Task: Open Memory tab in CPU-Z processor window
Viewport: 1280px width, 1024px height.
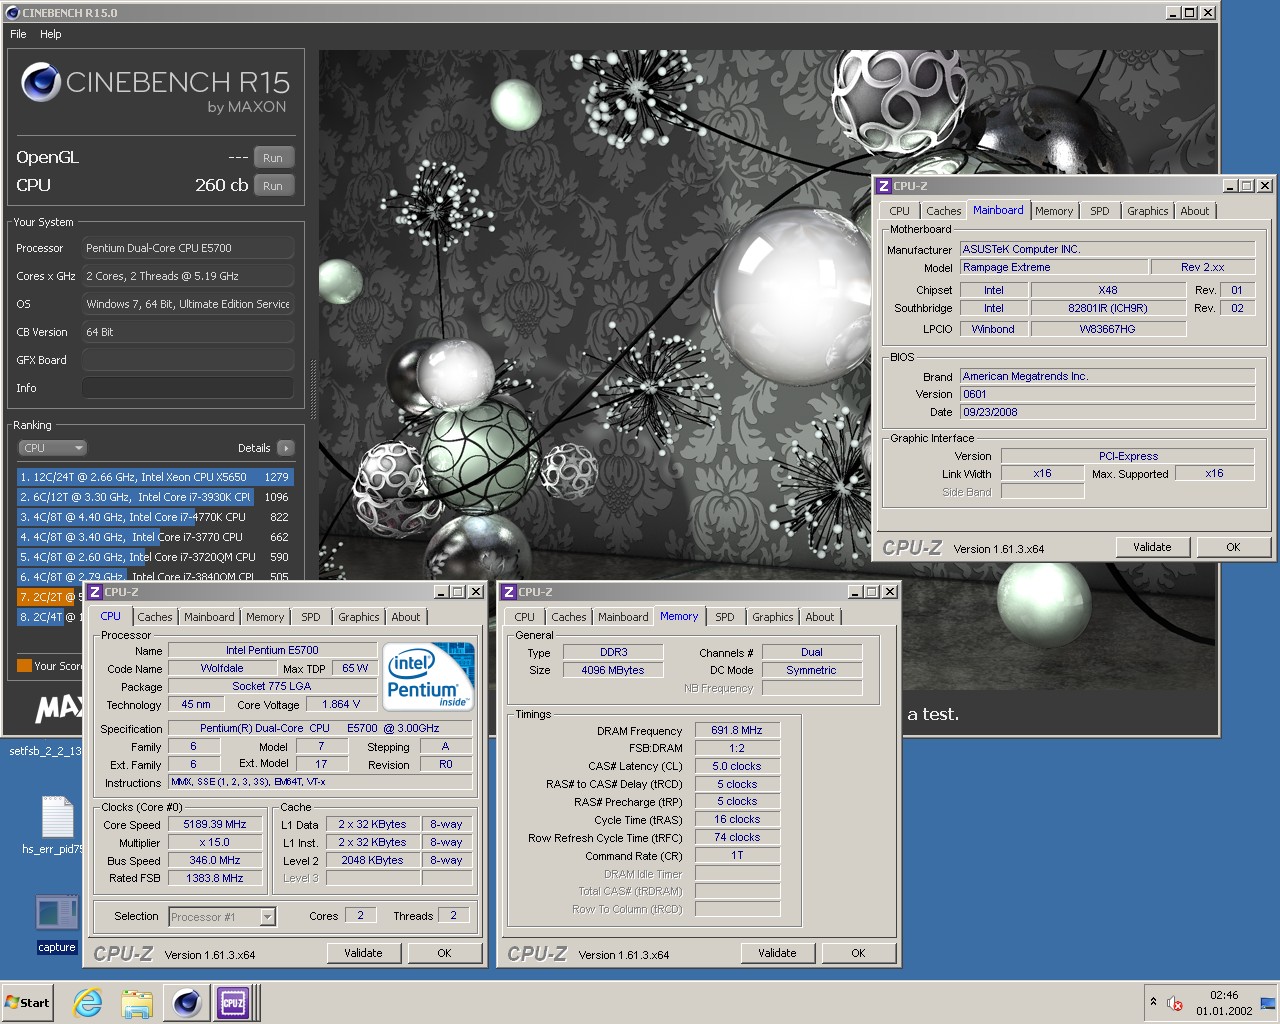Action: click(265, 617)
